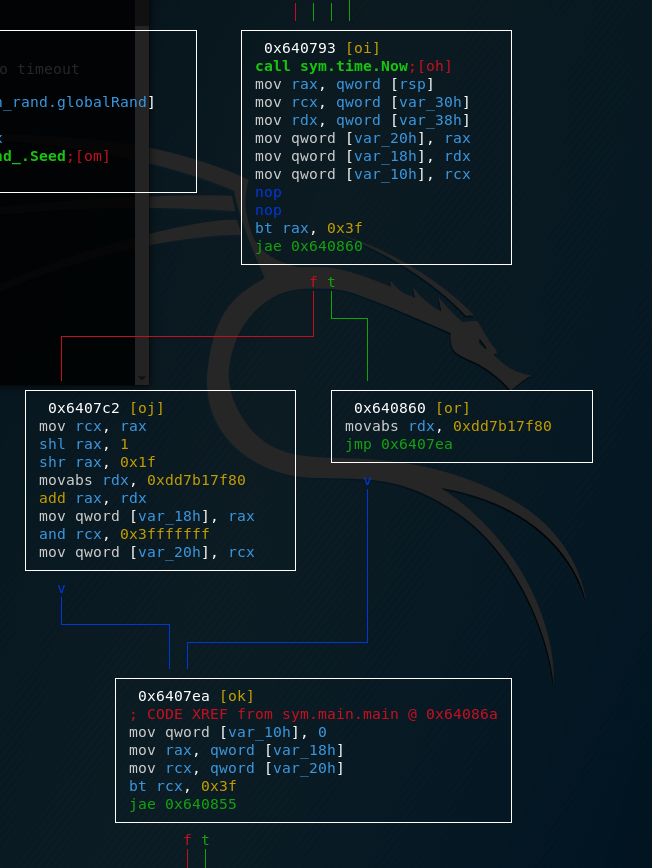Select the and rcx, 0x3fffffff instruction
652x868 pixels.
tap(124, 534)
